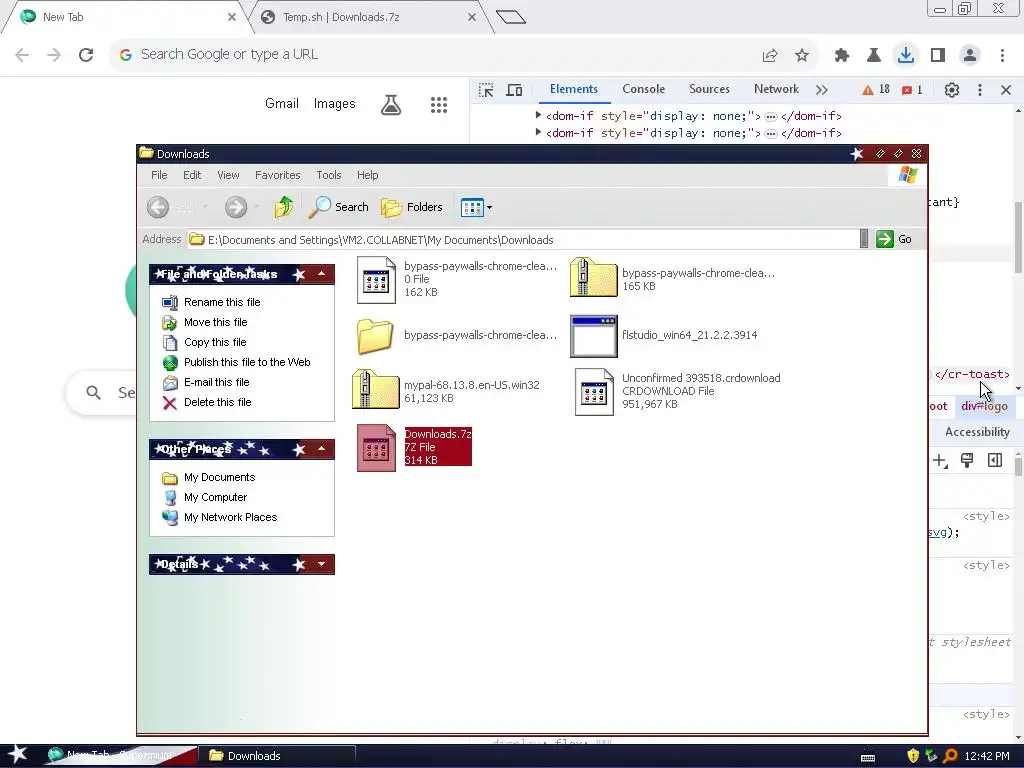Click Copy this file
This screenshot has height=768, width=1024.
(x=215, y=342)
